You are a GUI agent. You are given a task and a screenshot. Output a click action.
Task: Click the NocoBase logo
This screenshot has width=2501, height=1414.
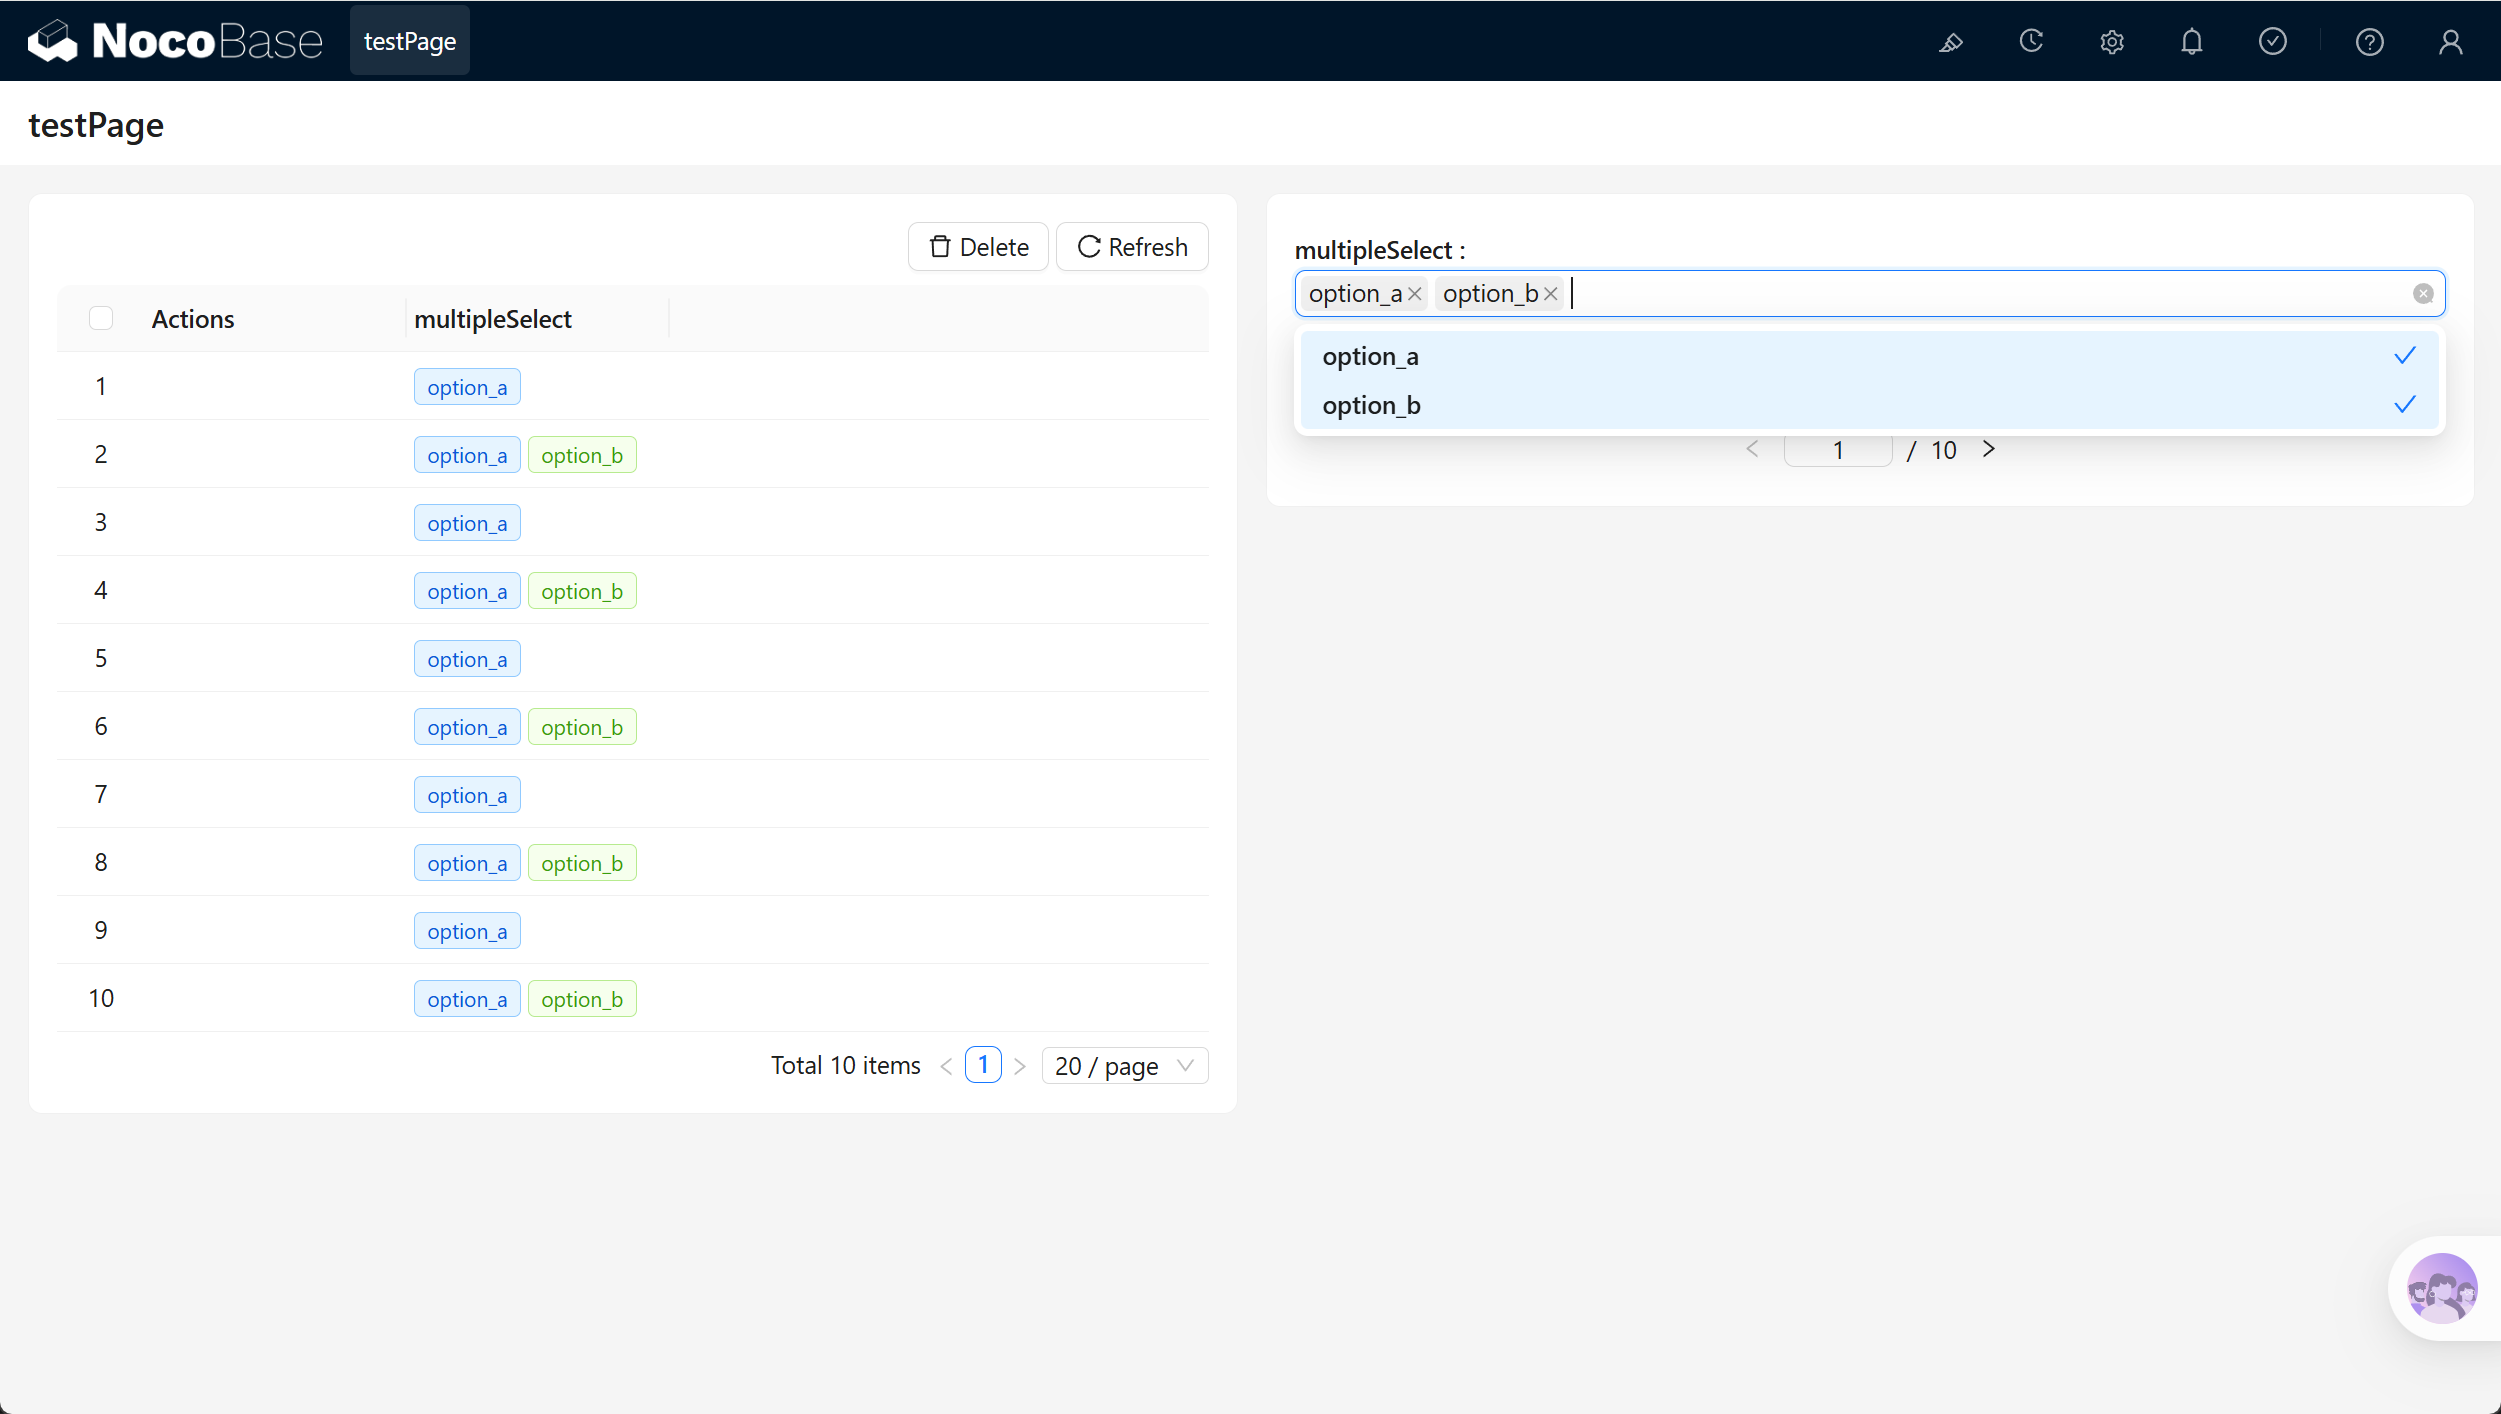click(175, 41)
